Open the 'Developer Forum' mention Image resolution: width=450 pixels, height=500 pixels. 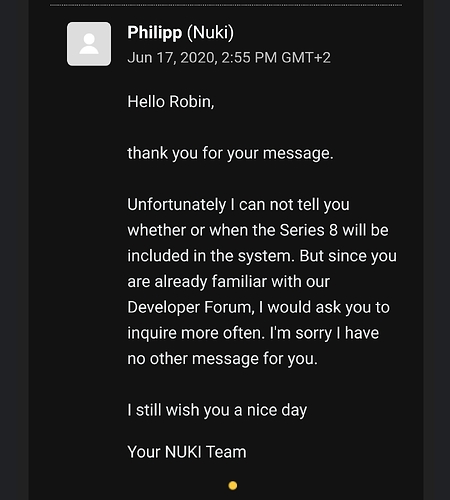pyautogui.click(x=191, y=308)
